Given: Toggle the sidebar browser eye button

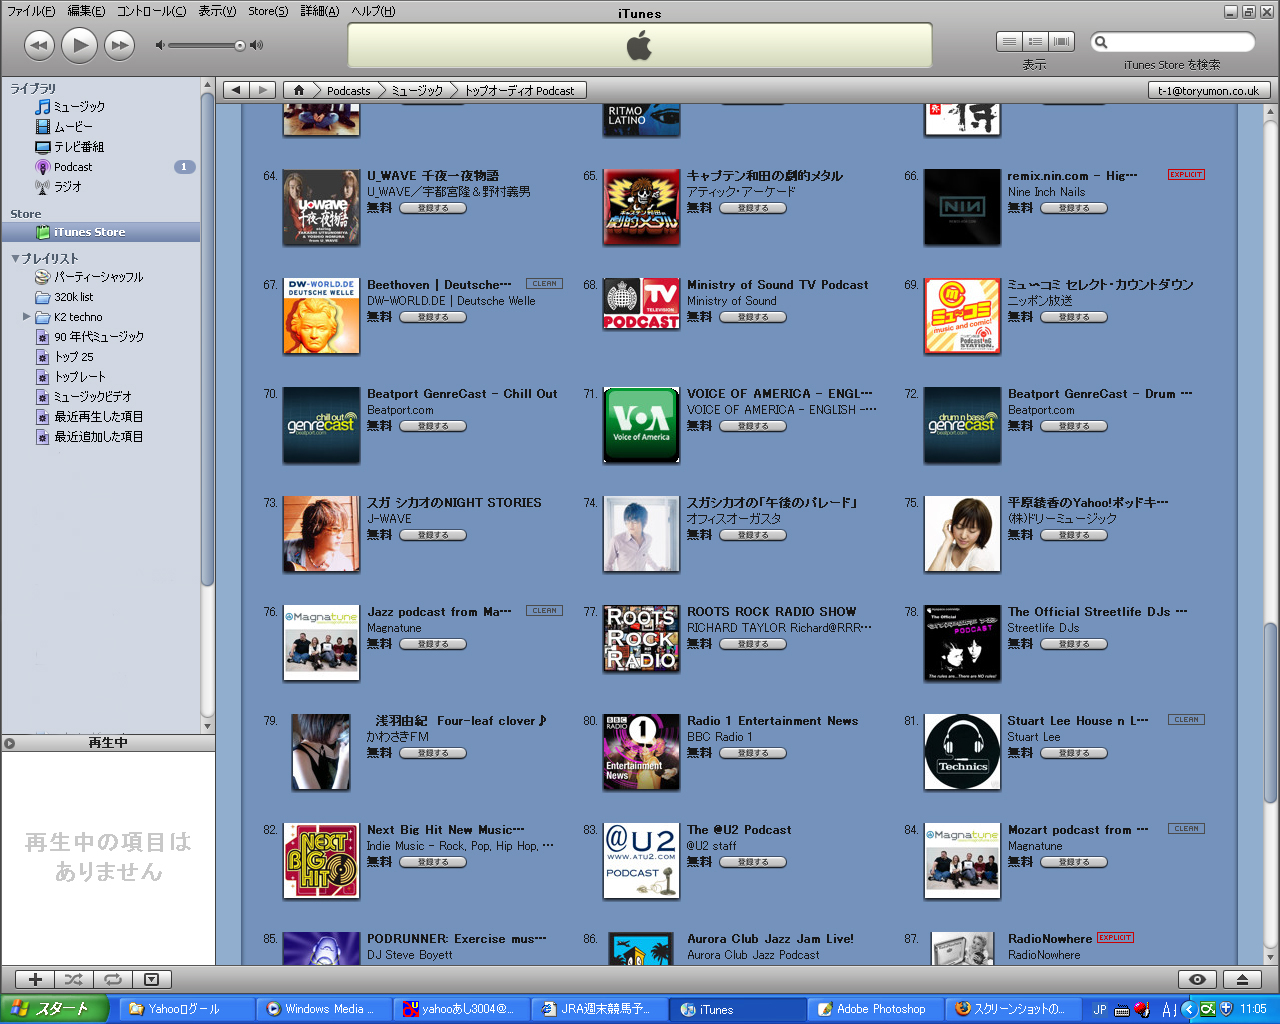Looking at the screenshot, I should coord(1197,980).
